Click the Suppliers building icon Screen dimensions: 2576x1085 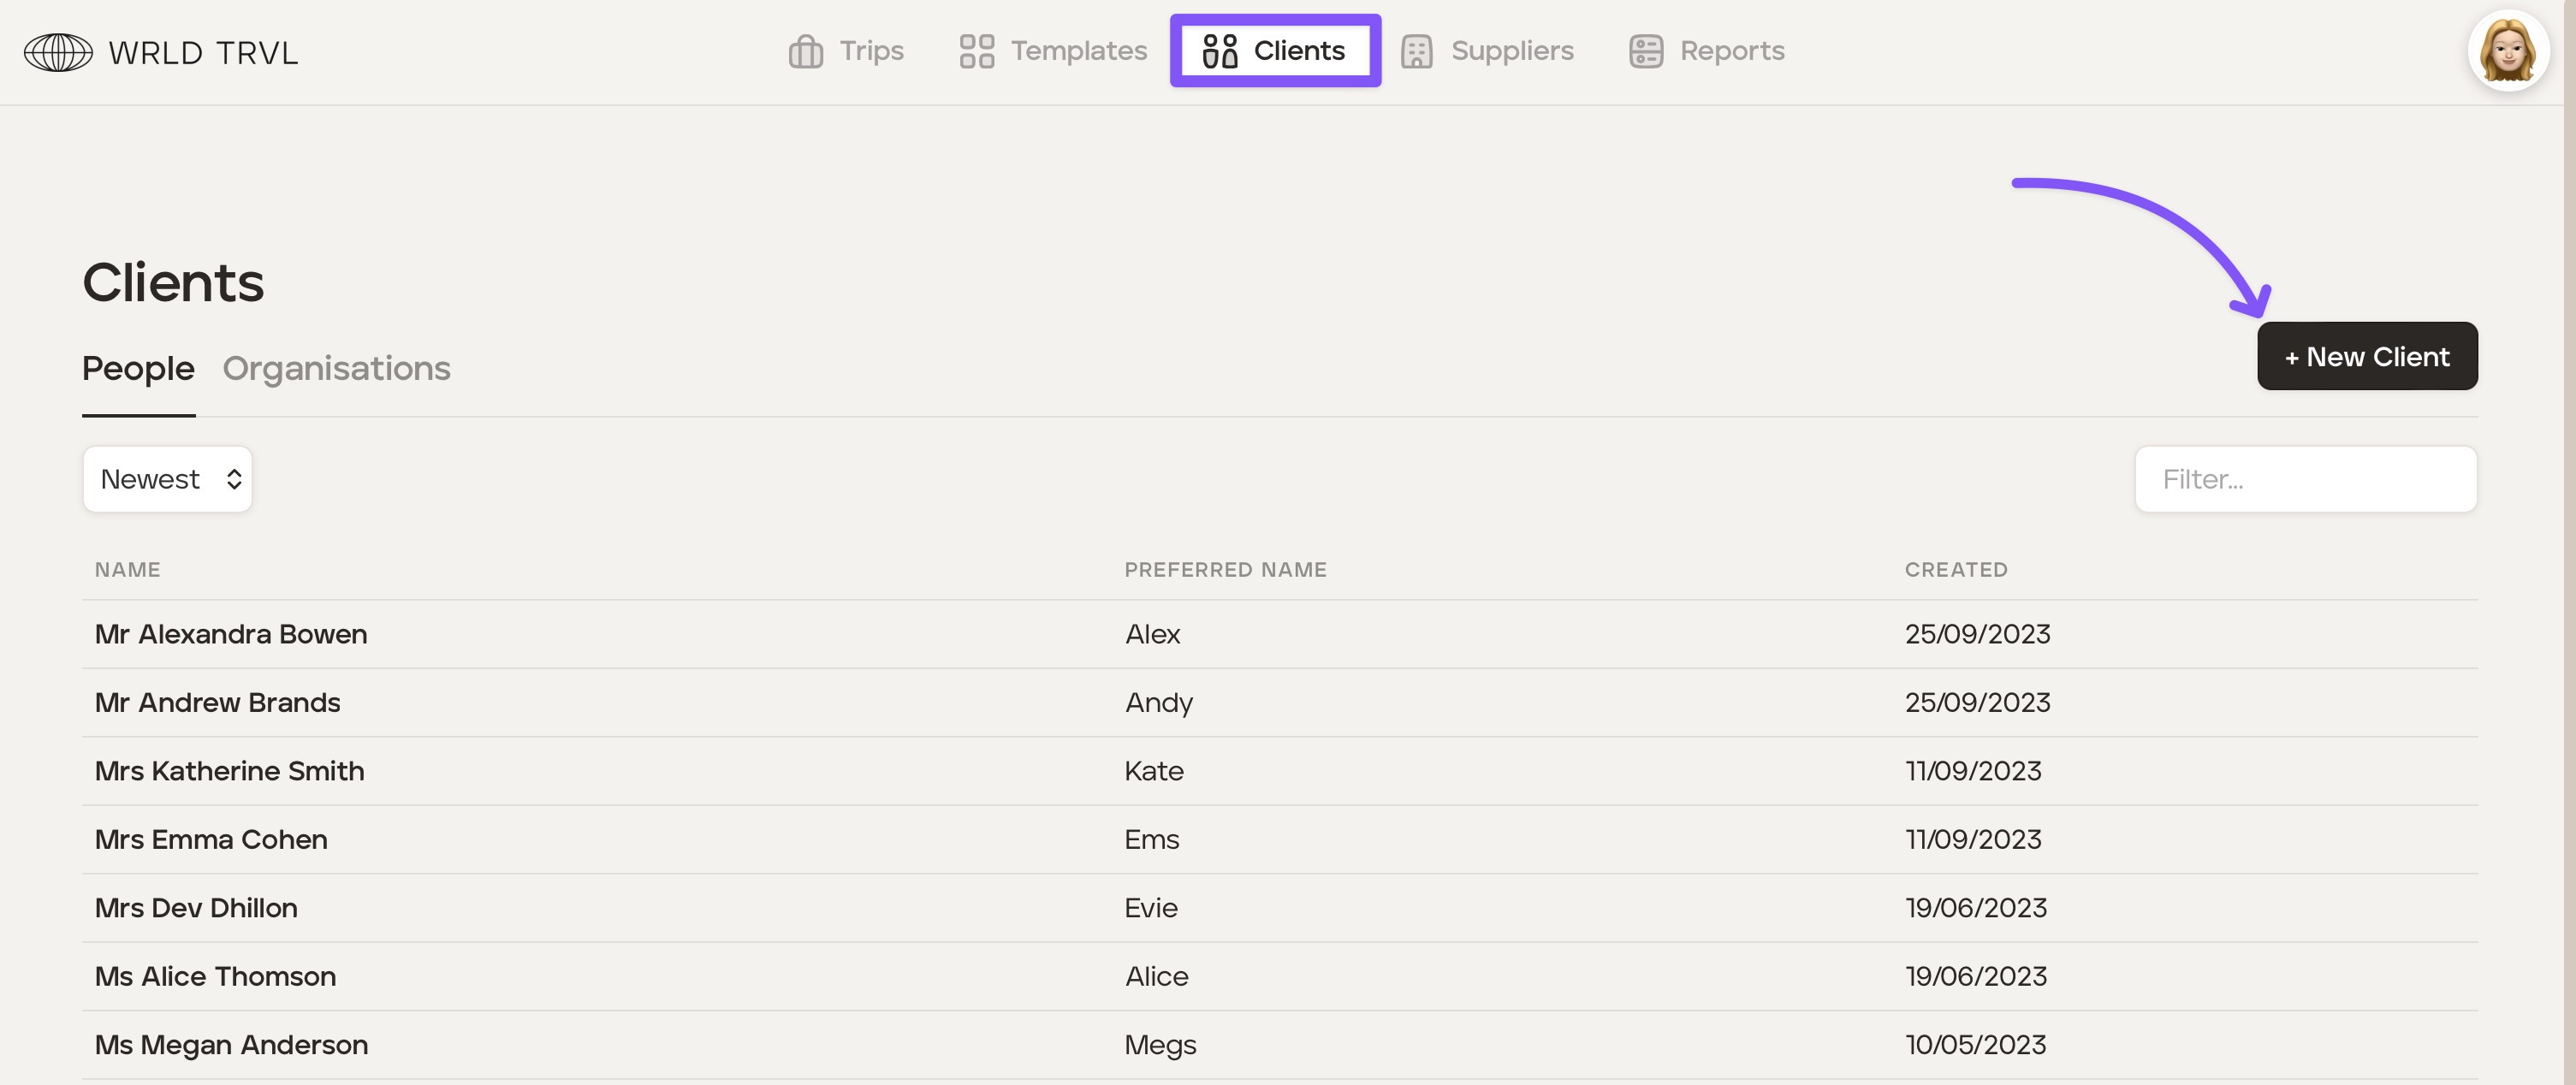1416,51
